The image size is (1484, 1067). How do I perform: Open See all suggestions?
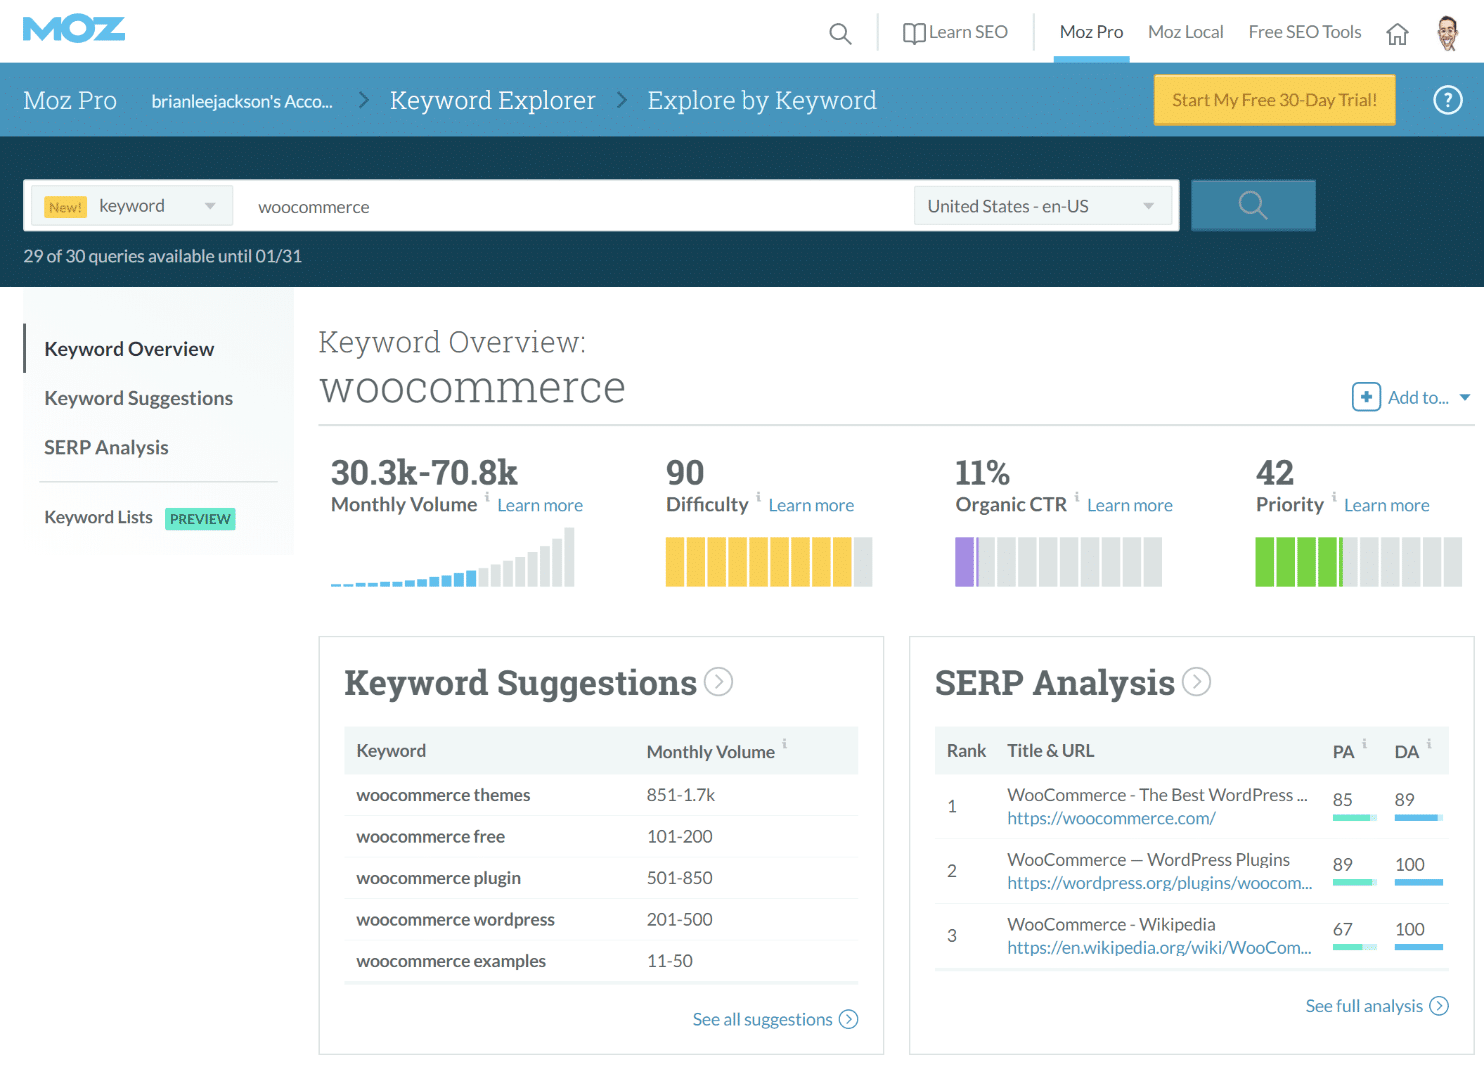[x=775, y=1019]
